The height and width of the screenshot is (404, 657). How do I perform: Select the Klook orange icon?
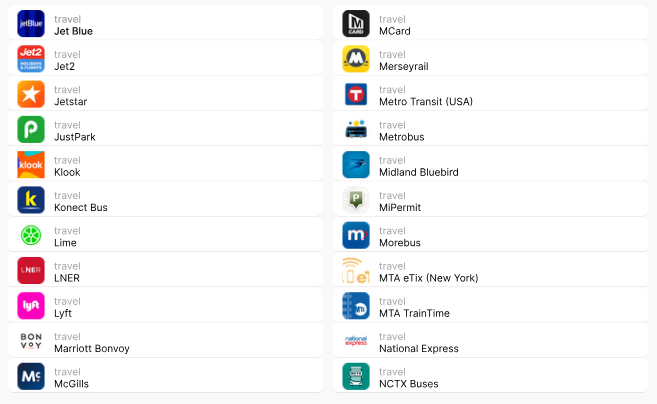31,165
